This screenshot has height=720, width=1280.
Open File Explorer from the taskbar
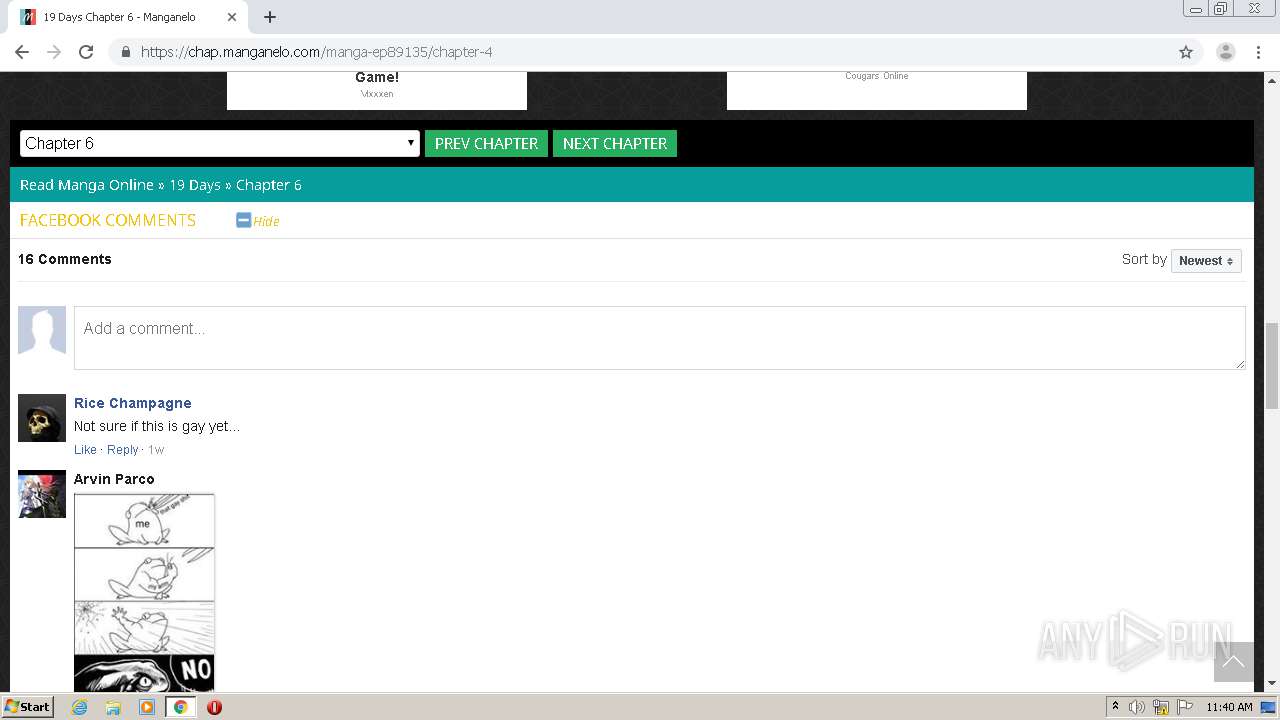(x=113, y=707)
